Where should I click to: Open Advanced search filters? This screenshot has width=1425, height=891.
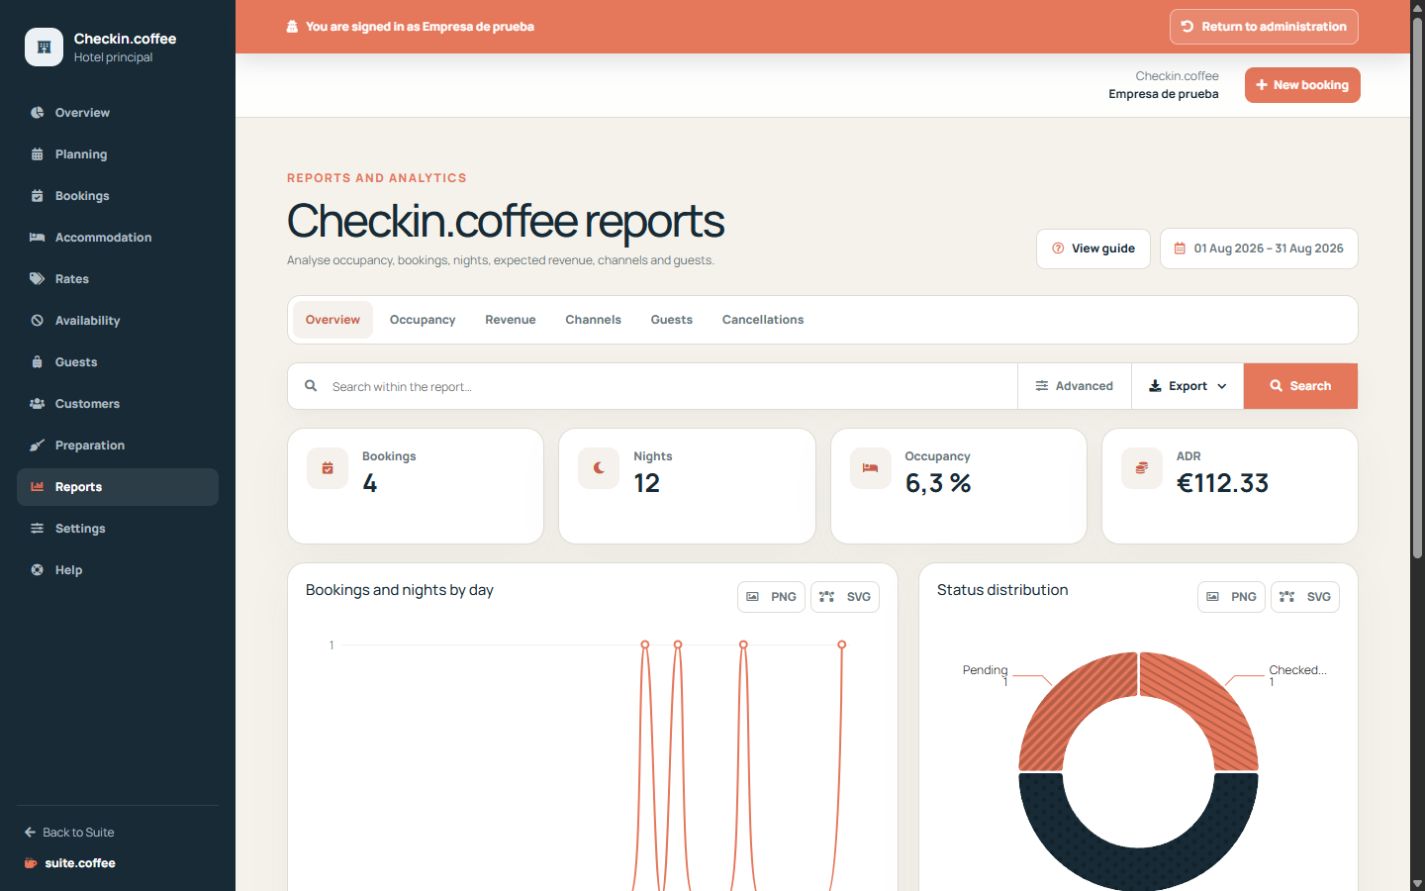coord(1074,386)
